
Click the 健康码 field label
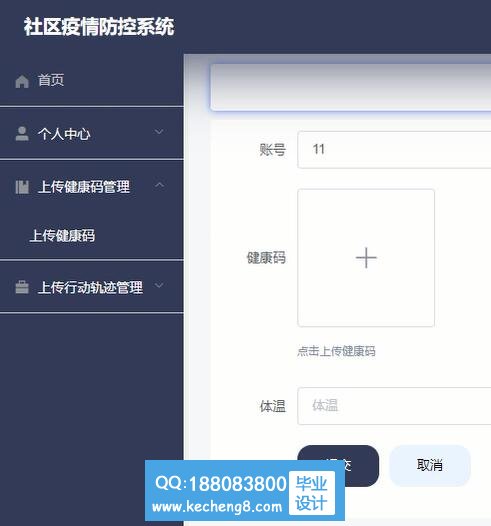pyautogui.click(x=266, y=258)
